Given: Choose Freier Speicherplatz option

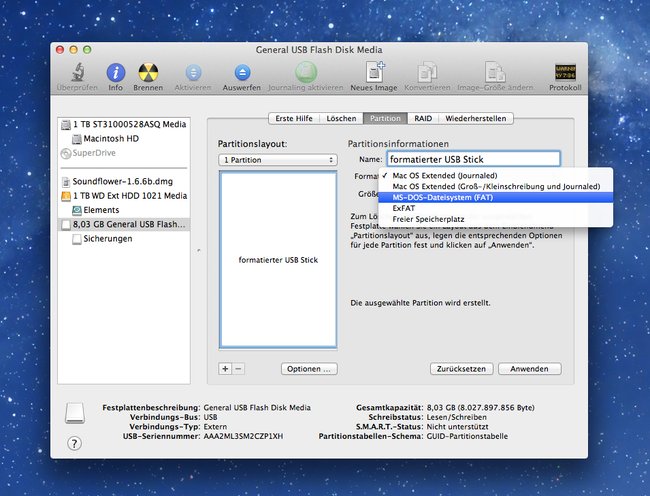Looking at the screenshot, I should [496, 219].
